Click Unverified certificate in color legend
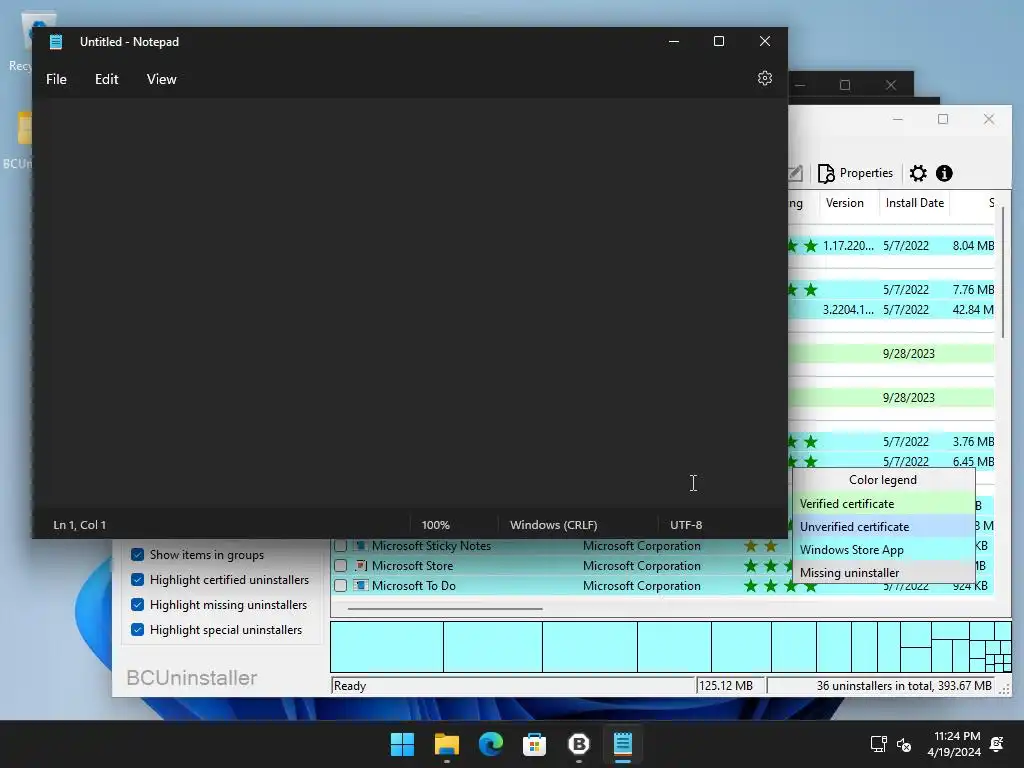 point(884,526)
